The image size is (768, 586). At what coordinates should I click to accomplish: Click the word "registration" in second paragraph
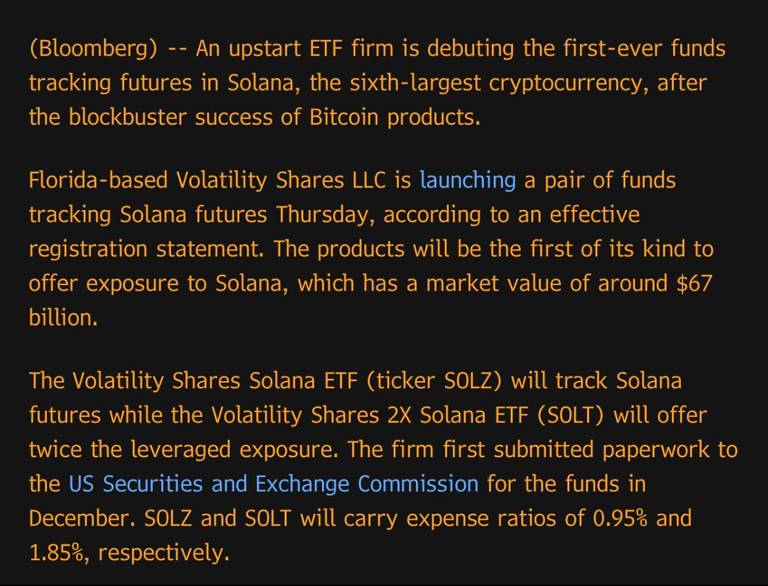coord(88,250)
